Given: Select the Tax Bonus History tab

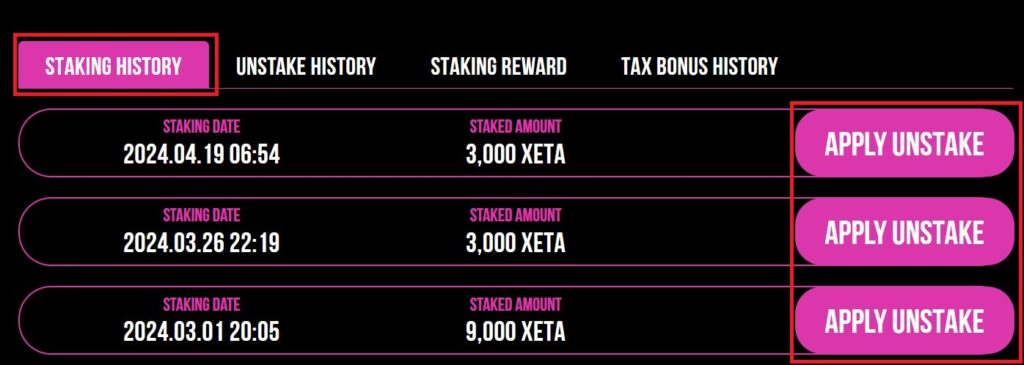Looking at the screenshot, I should coord(699,66).
